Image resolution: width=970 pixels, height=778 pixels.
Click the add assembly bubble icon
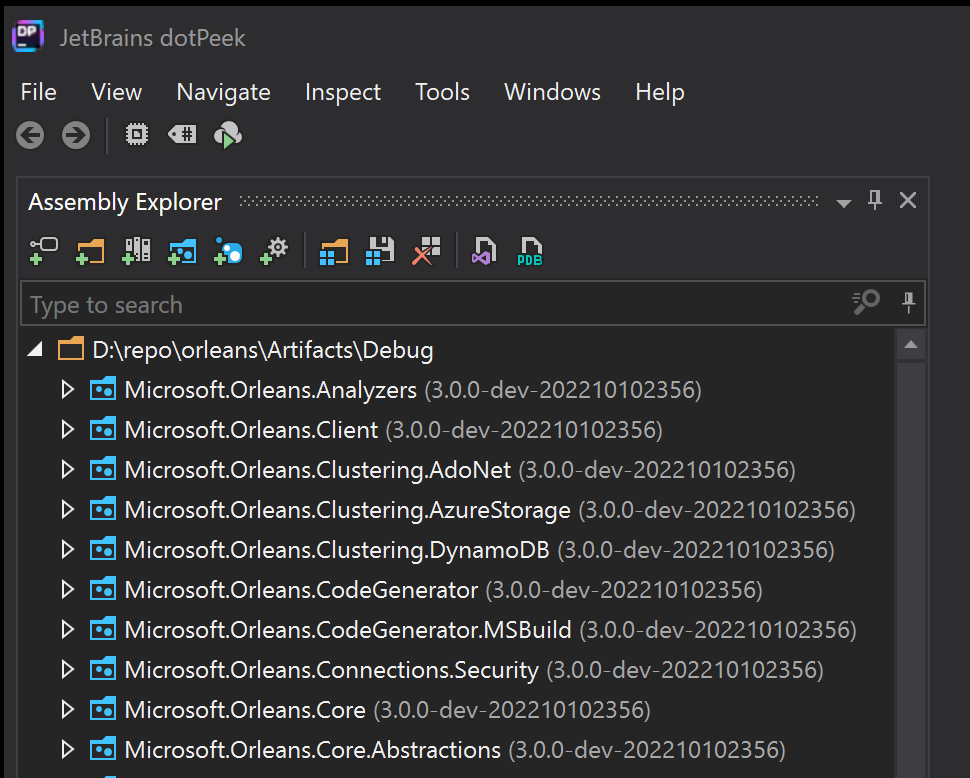228,251
